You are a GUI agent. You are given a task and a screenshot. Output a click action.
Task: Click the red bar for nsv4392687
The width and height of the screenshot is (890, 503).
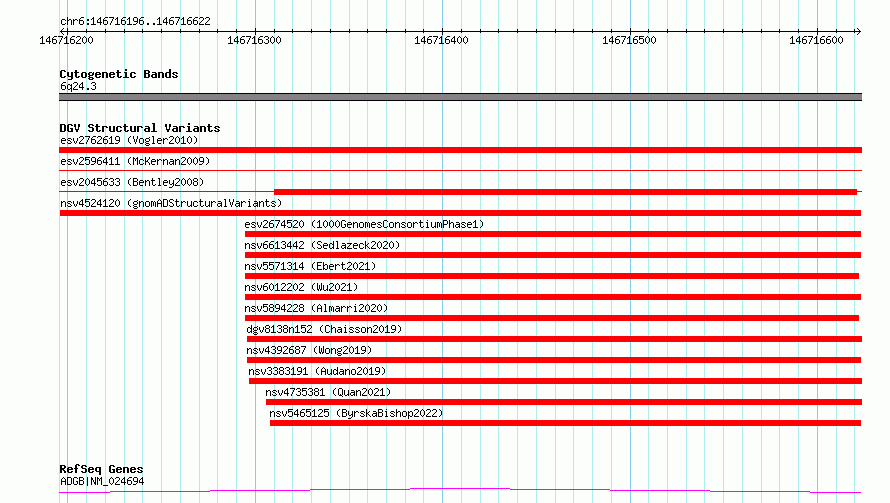(x=554, y=360)
